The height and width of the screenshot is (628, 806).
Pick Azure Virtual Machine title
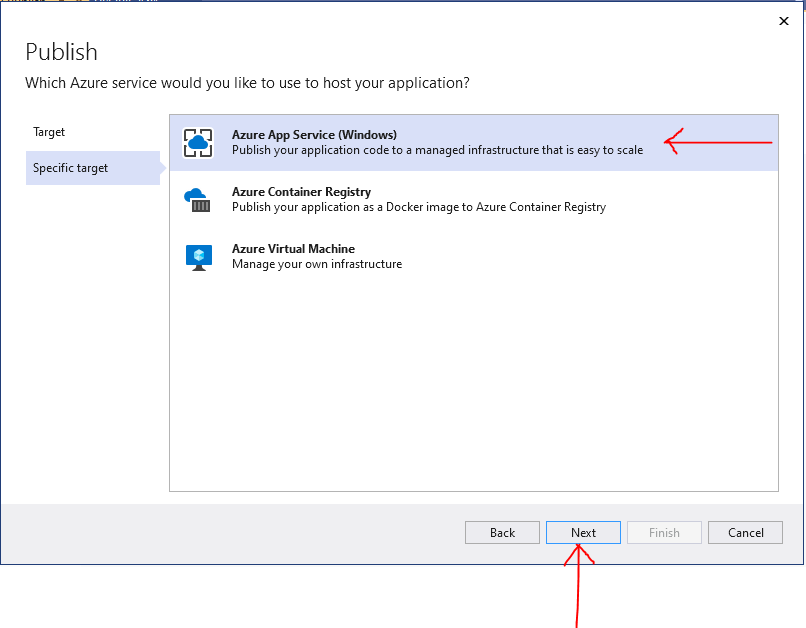[293, 249]
